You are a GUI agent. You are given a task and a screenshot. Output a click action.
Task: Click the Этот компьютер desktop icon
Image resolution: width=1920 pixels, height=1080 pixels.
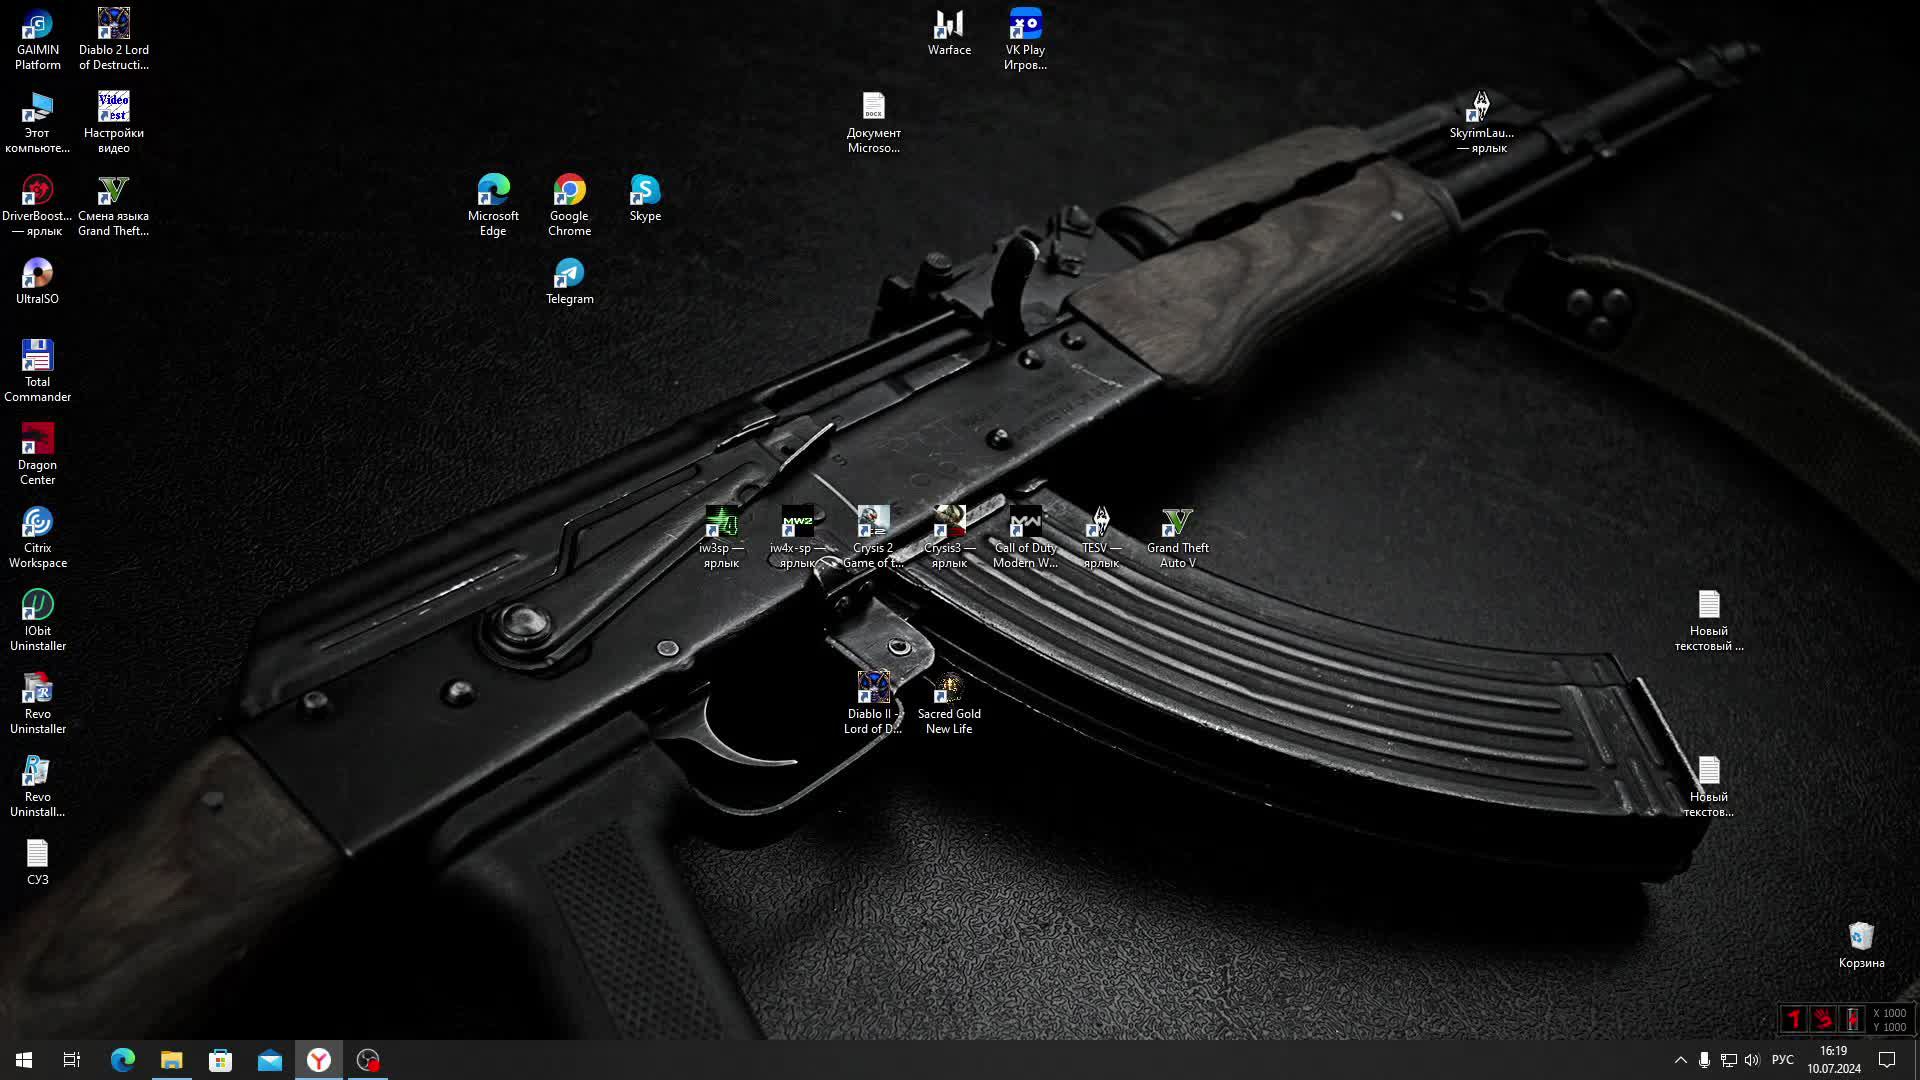click(x=37, y=123)
